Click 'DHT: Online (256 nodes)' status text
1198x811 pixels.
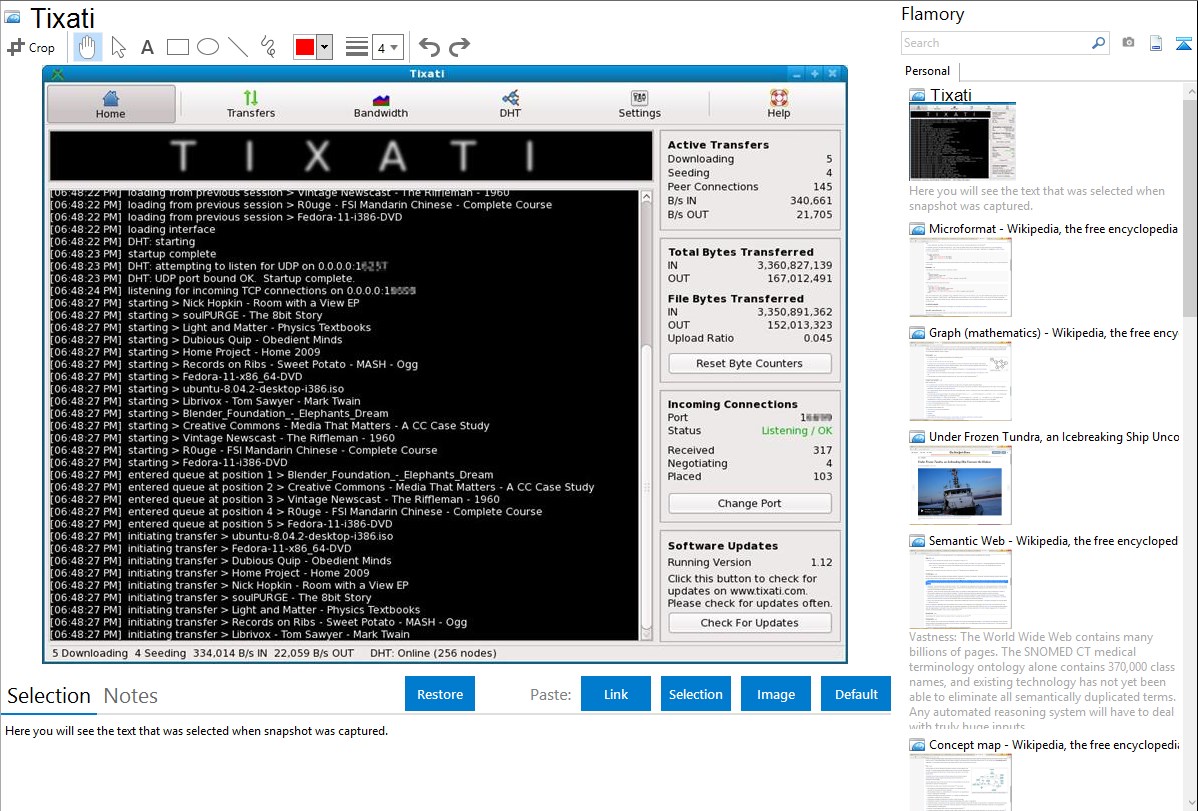point(433,653)
